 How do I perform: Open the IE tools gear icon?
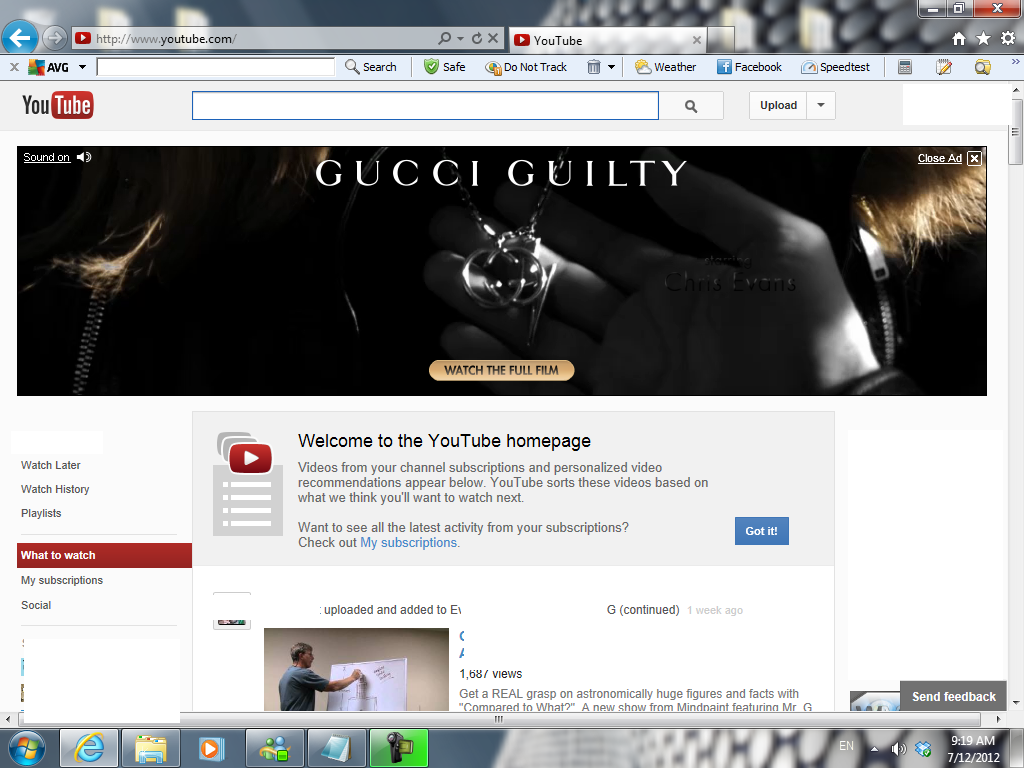[x=1007, y=39]
